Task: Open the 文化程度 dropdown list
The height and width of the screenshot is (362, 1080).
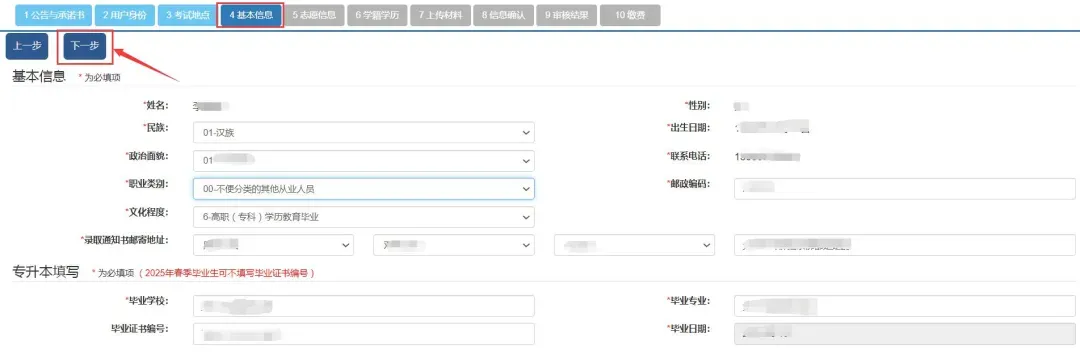Action: [x=364, y=217]
